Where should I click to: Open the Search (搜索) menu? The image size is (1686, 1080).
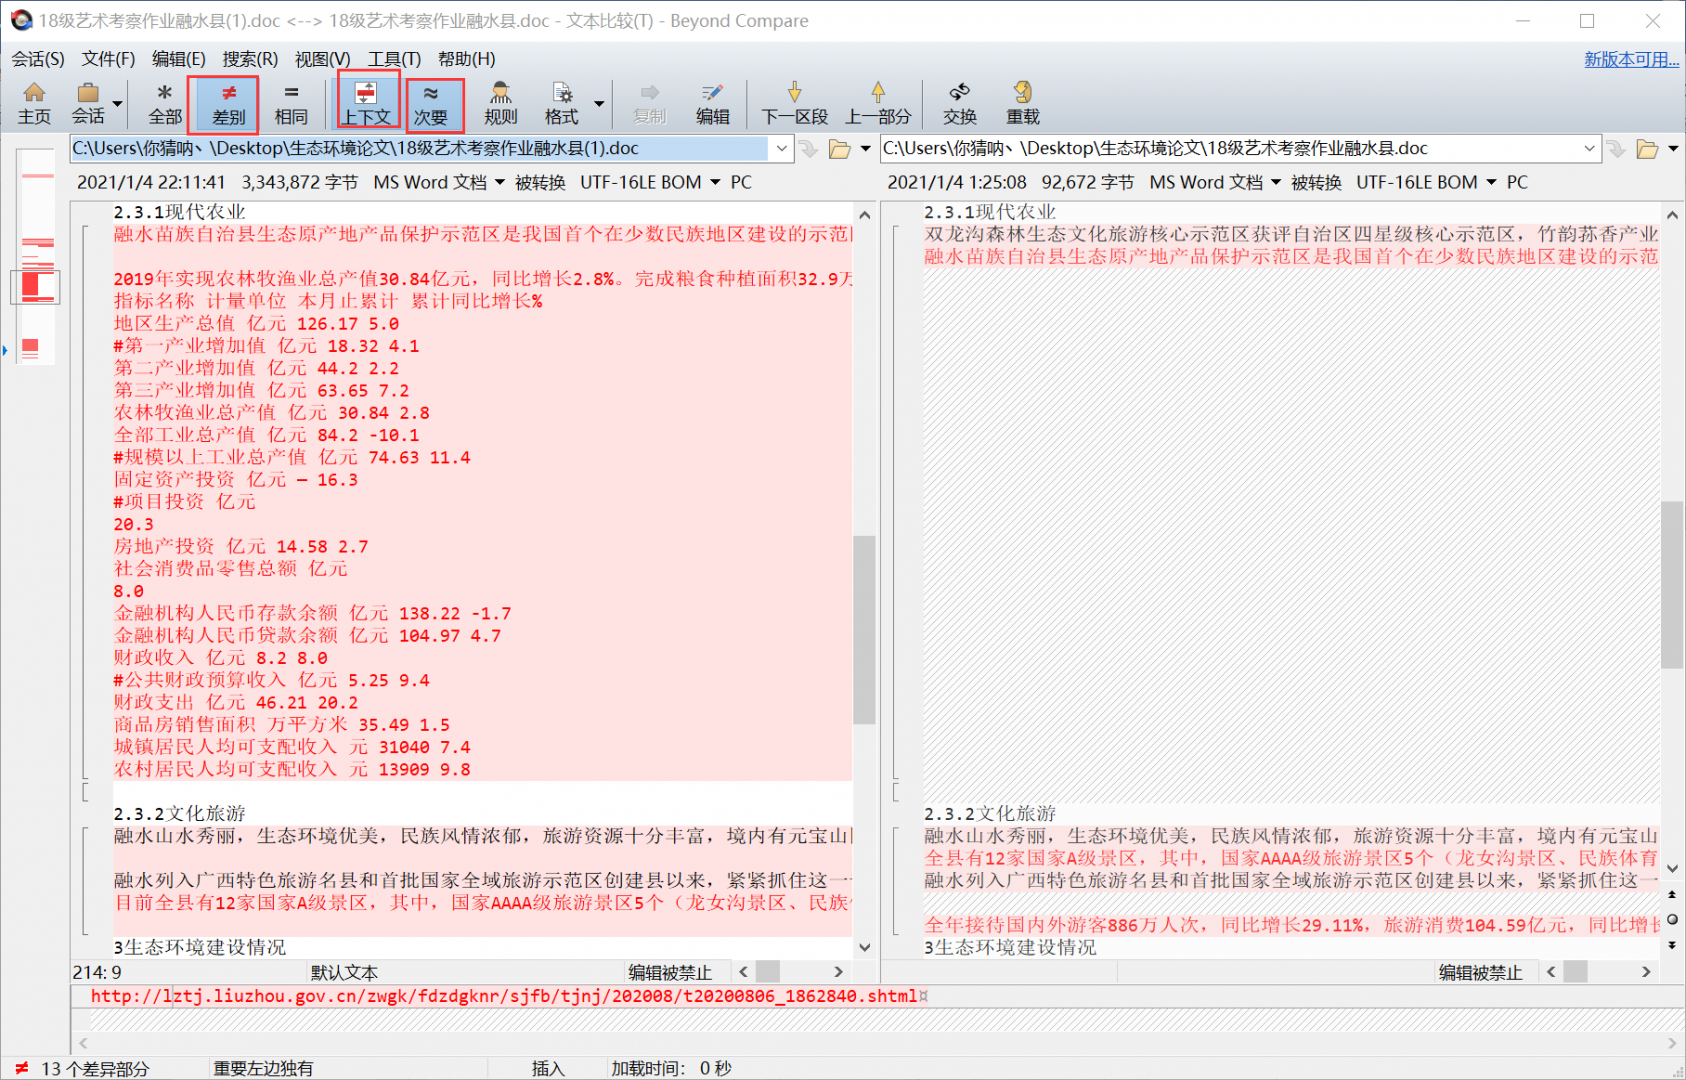click(x=250, y=59)
